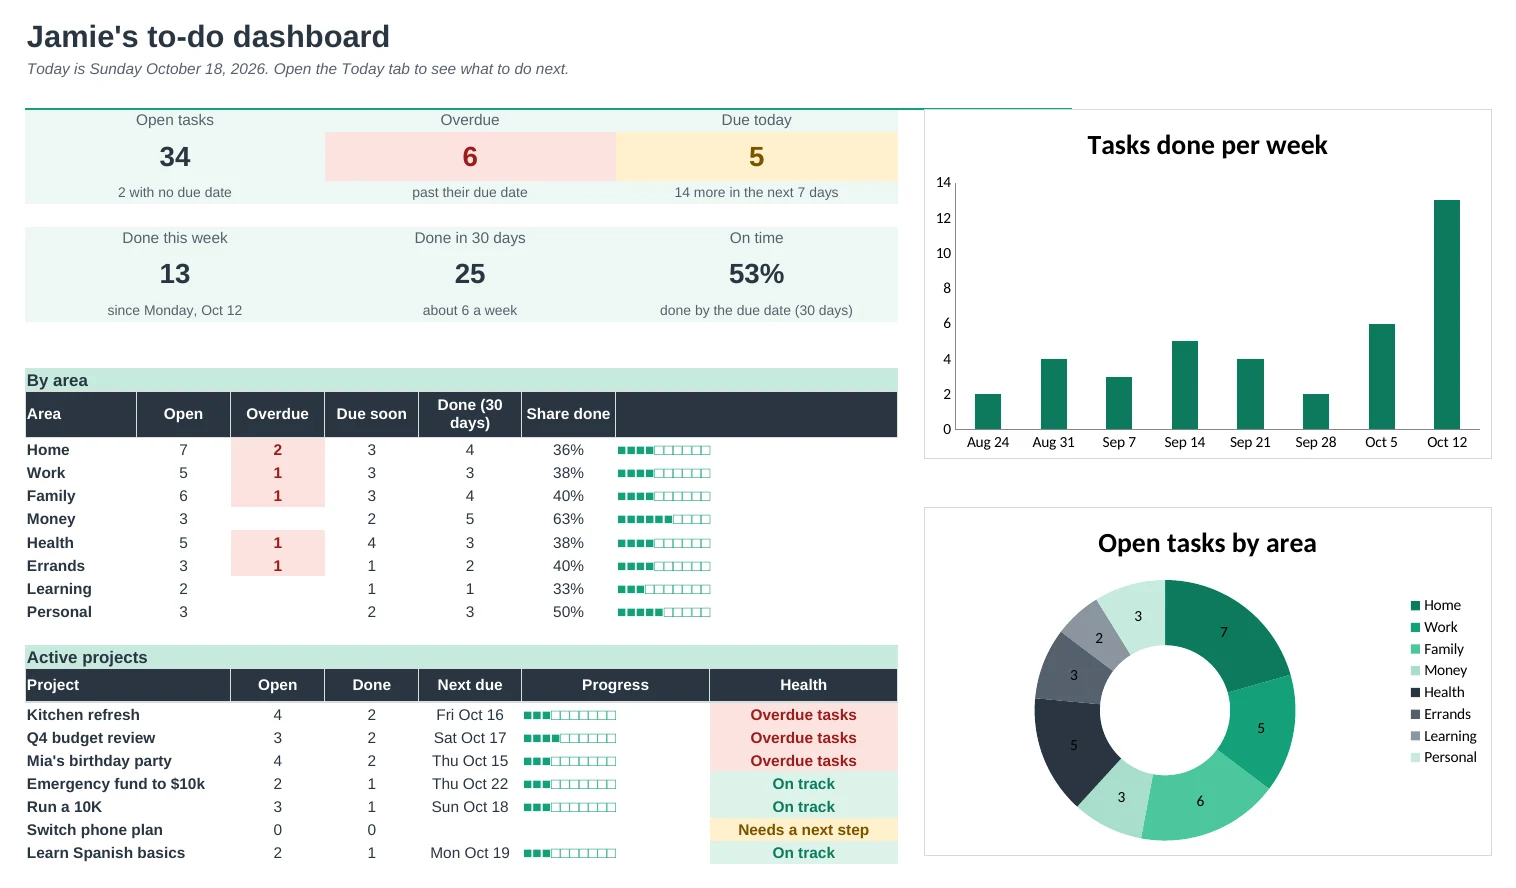The width and height of the screenshot is (1516, 888).
Task: Click the Money share done 63% cell
Action: (x=568, y=519)
